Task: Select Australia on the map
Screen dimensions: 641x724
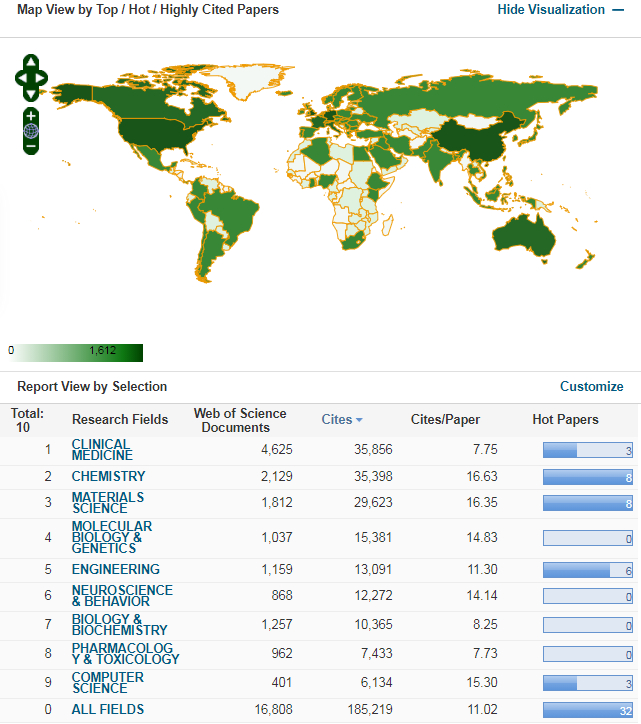Action: pyautogui.click(x=524, y=235)
